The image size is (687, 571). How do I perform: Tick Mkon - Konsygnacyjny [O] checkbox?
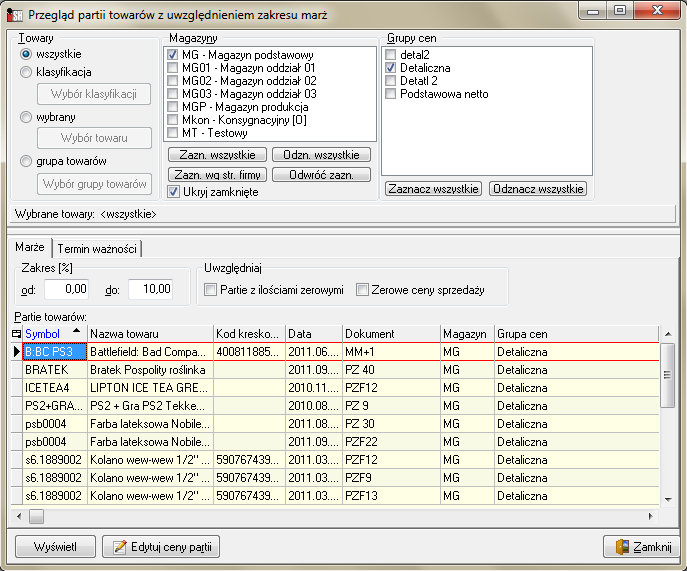(173, 120)
